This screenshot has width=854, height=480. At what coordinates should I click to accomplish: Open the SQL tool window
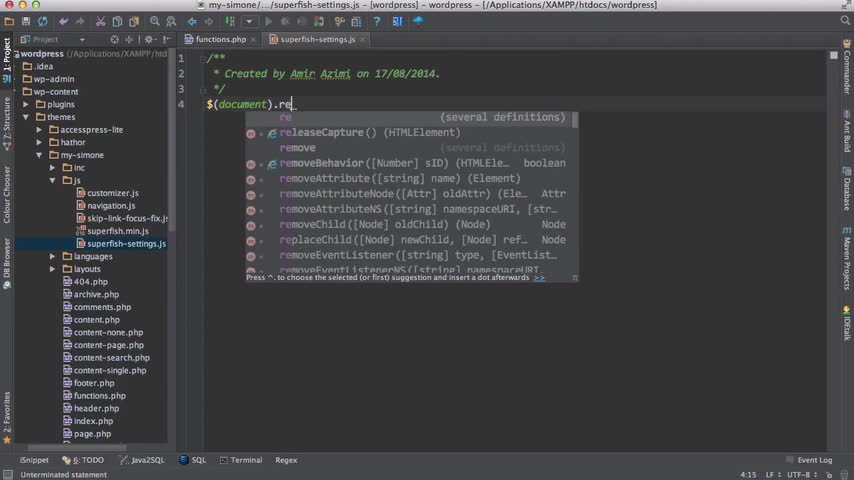pyautogui.click(x=193, y=460)
